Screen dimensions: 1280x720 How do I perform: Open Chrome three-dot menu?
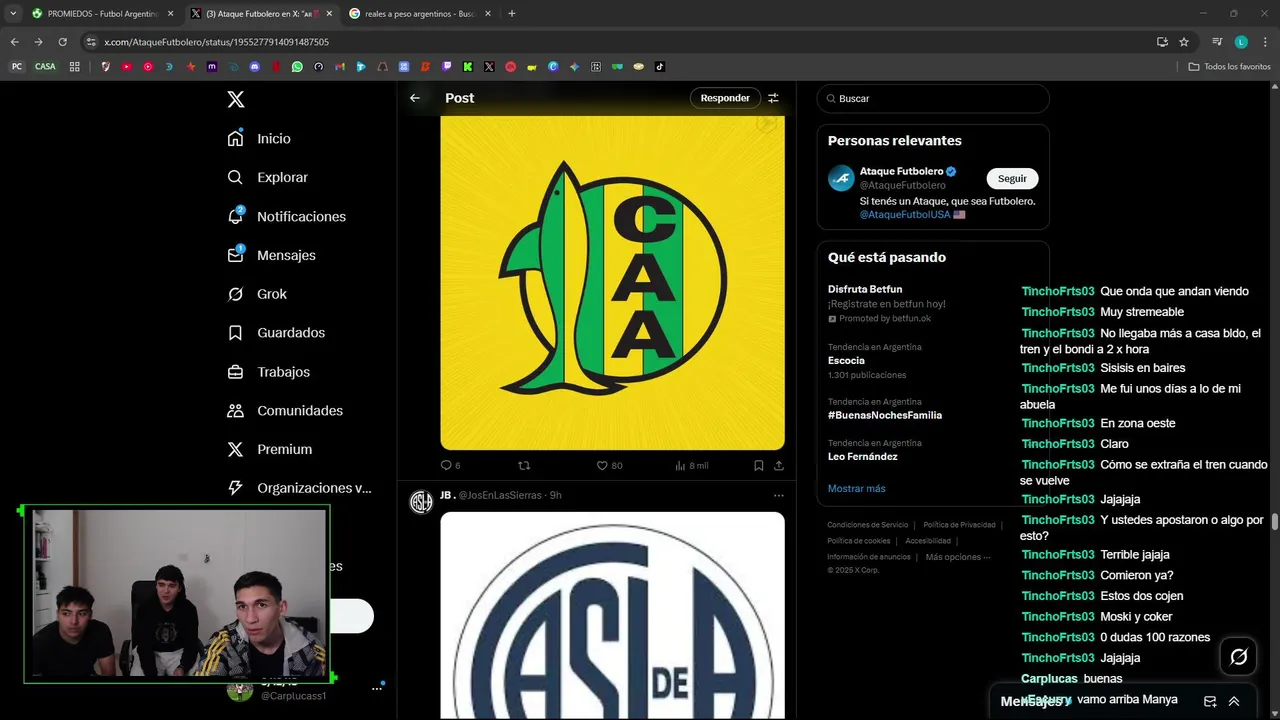1265,42
